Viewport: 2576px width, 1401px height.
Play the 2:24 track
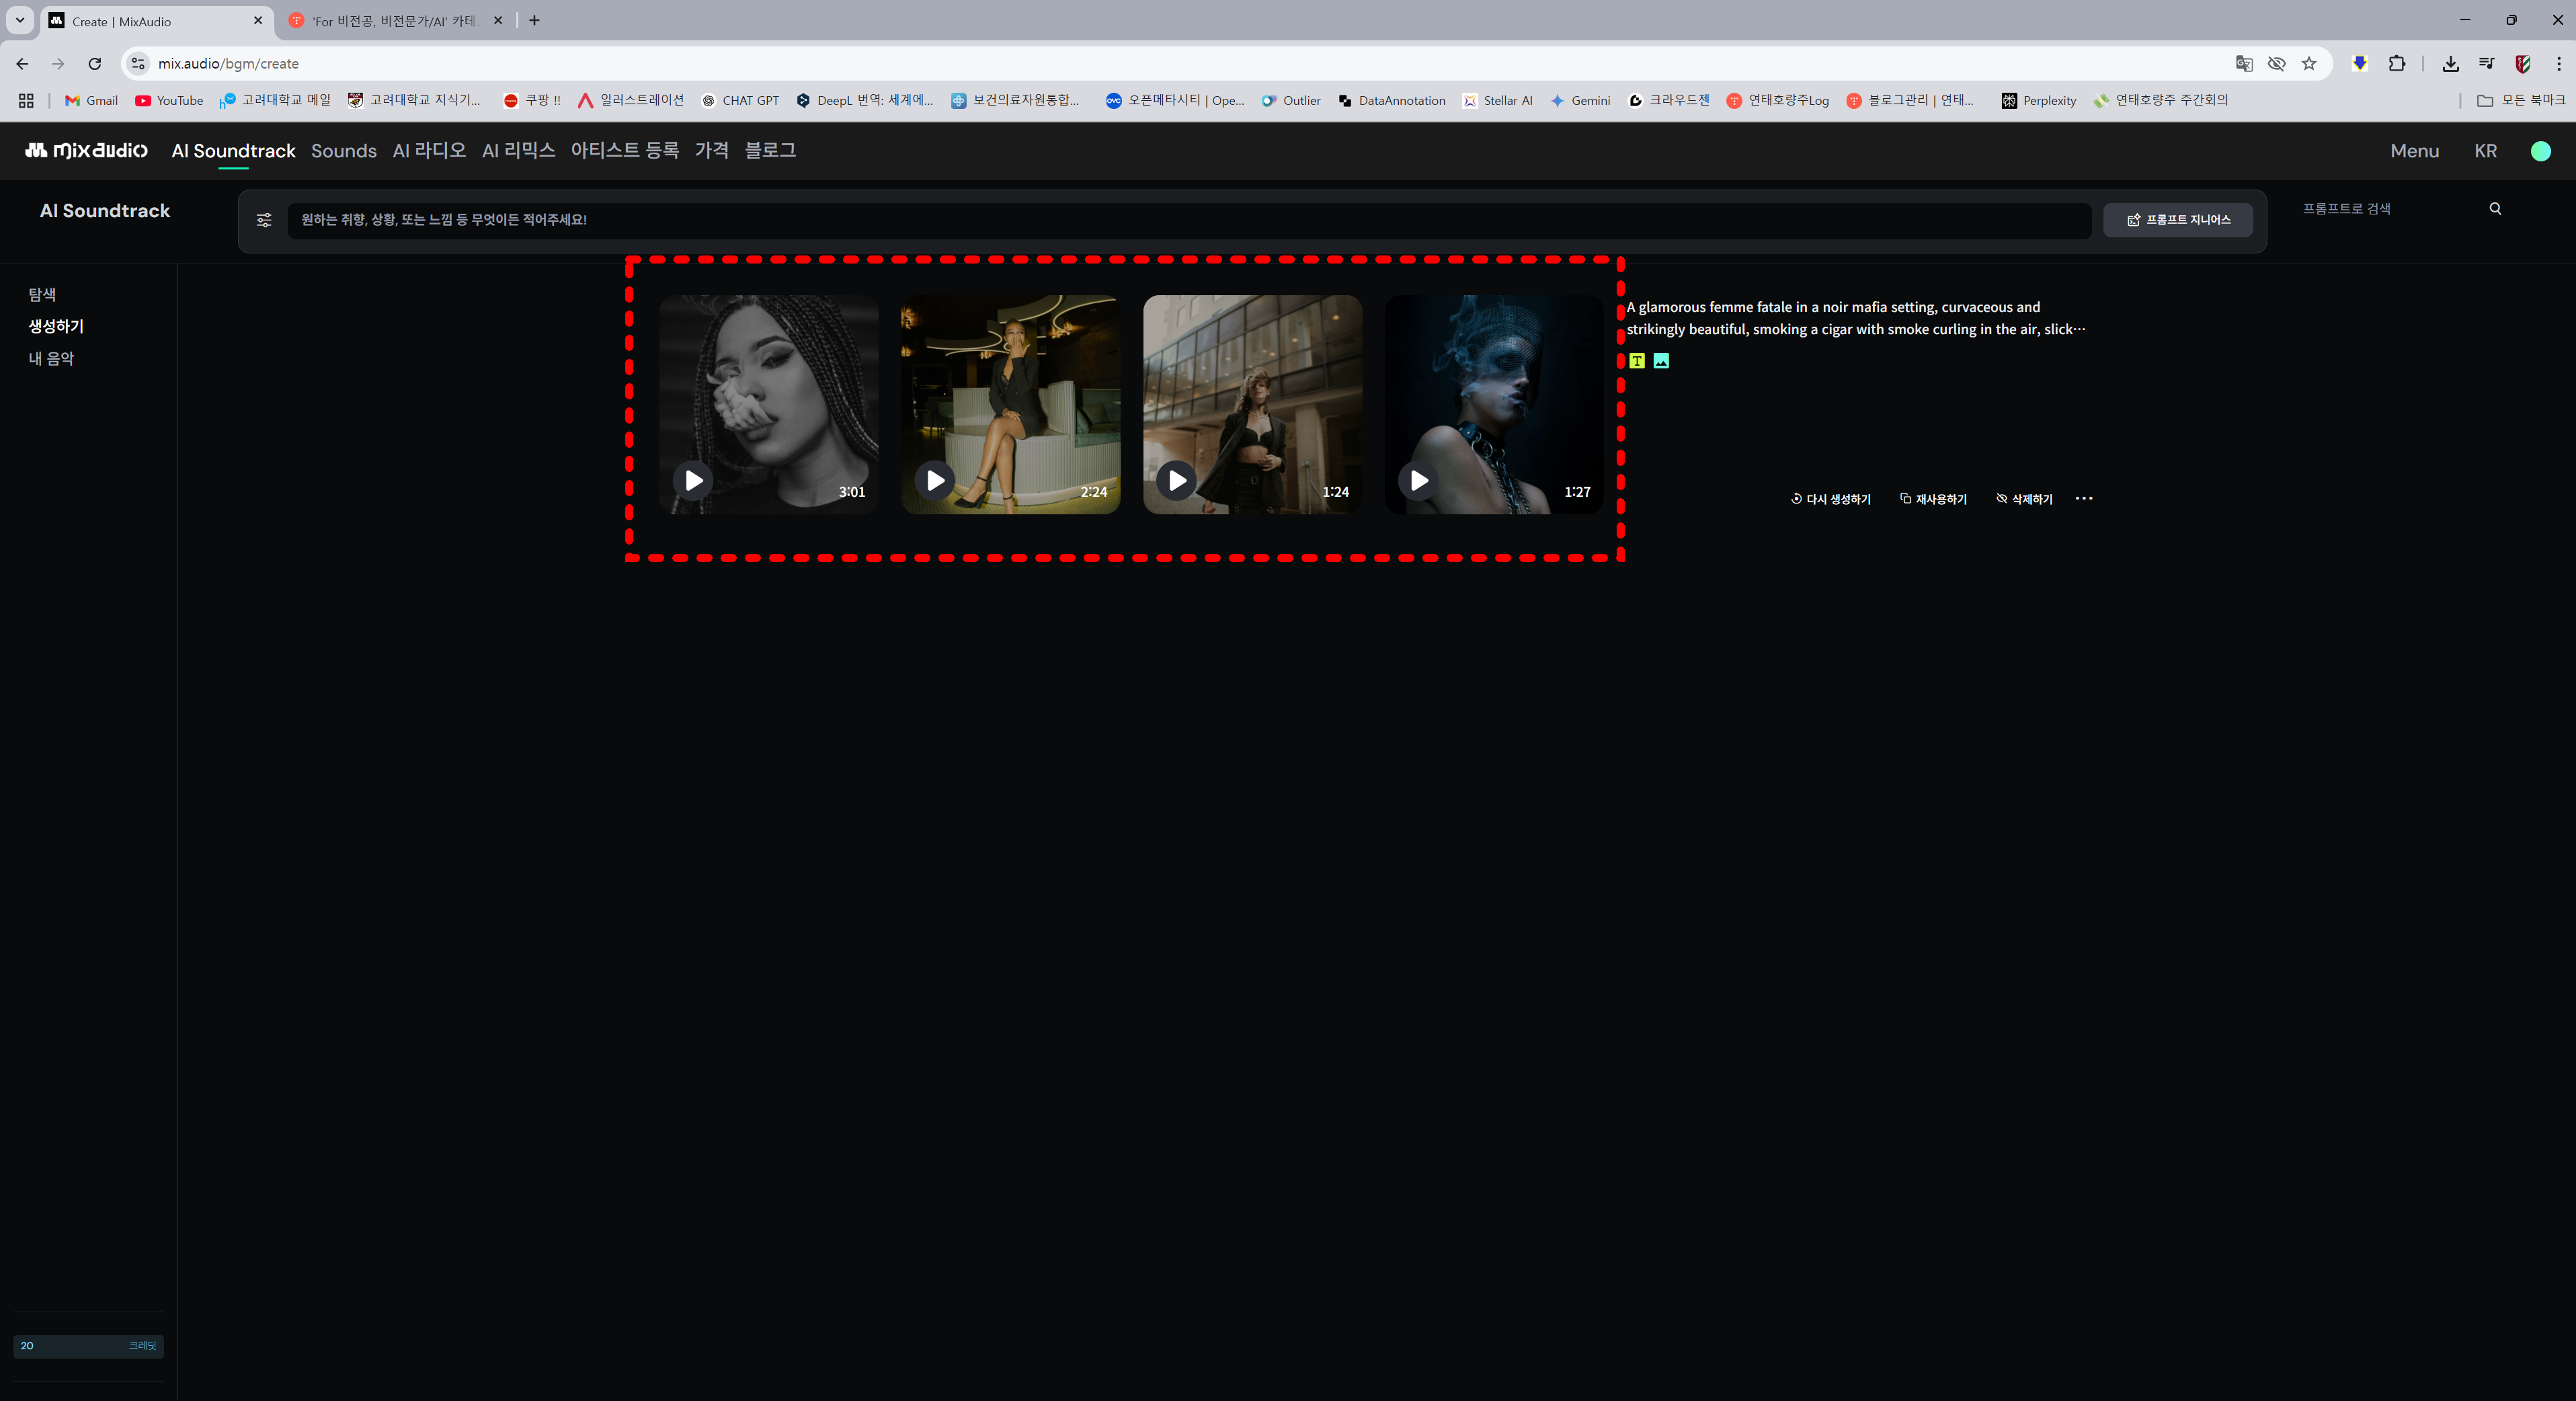point(935,481)
